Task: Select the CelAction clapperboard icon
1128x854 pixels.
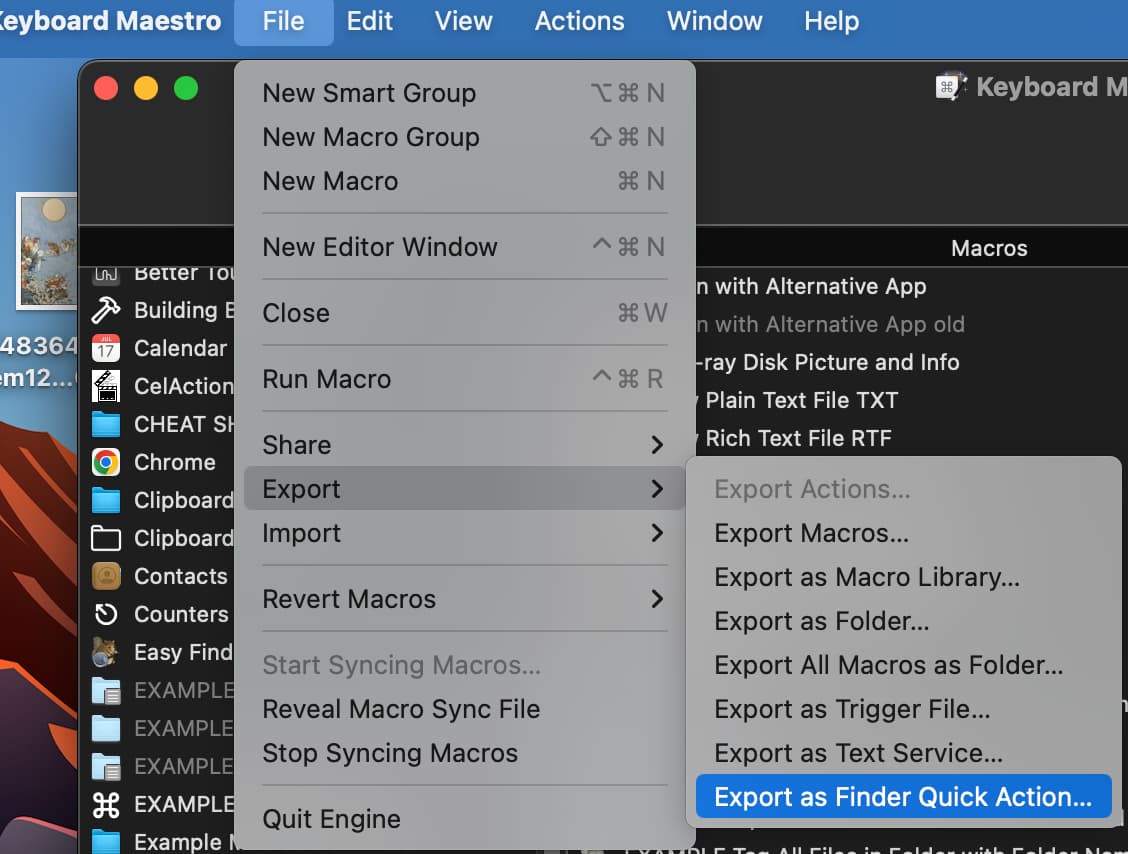Action: [x=106, y=386]
